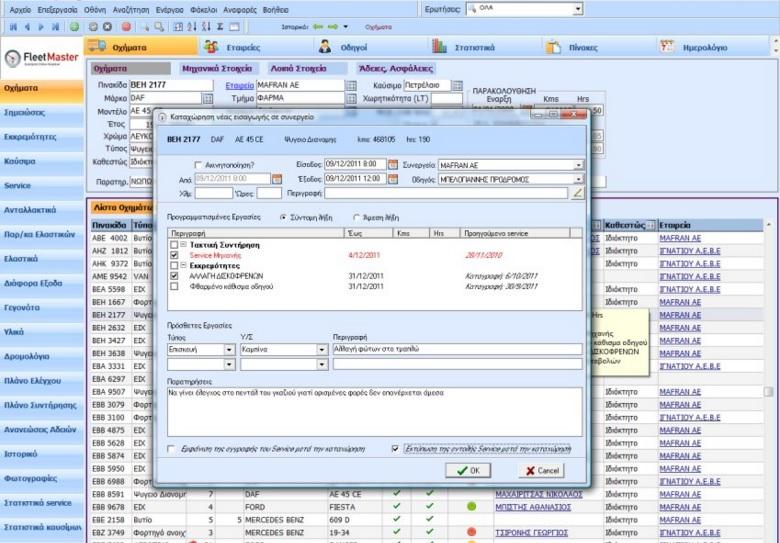This screenshot has width=780, height=543.
Task: Open the empty second-row Υ/Σ dropdown
Action: (322, 364)
